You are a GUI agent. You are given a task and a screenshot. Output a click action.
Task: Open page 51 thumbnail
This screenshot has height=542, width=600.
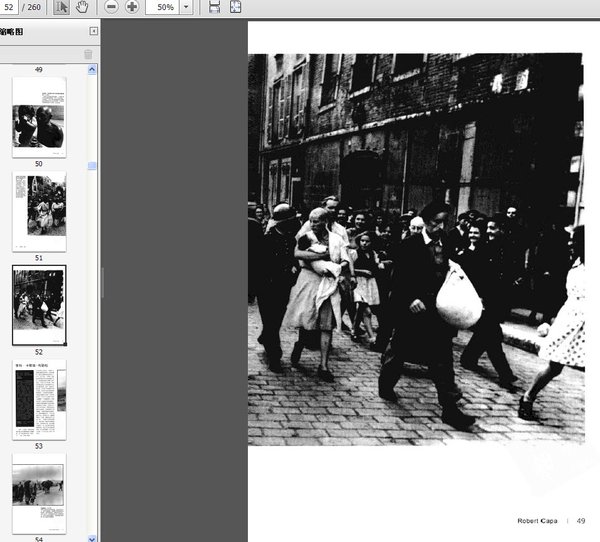[x=39, y=211]
